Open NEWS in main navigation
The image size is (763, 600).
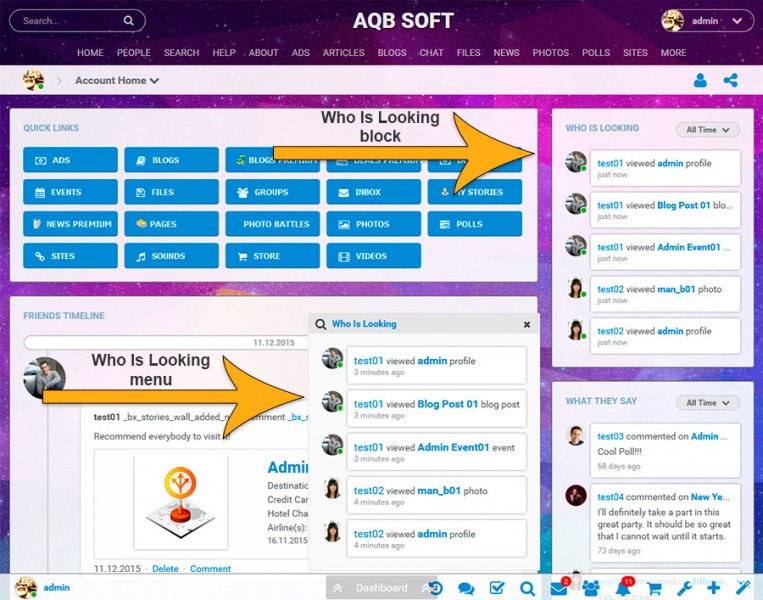(x=506, y=53)
